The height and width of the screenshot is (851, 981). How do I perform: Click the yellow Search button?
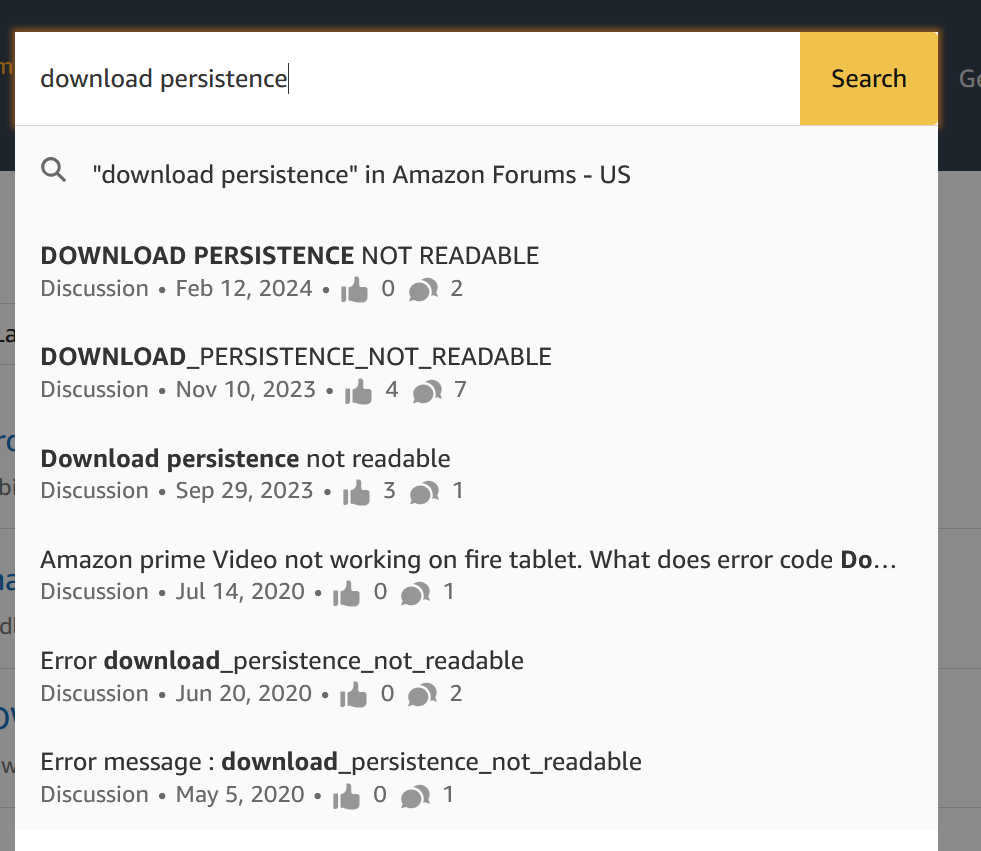coord(868,79)
